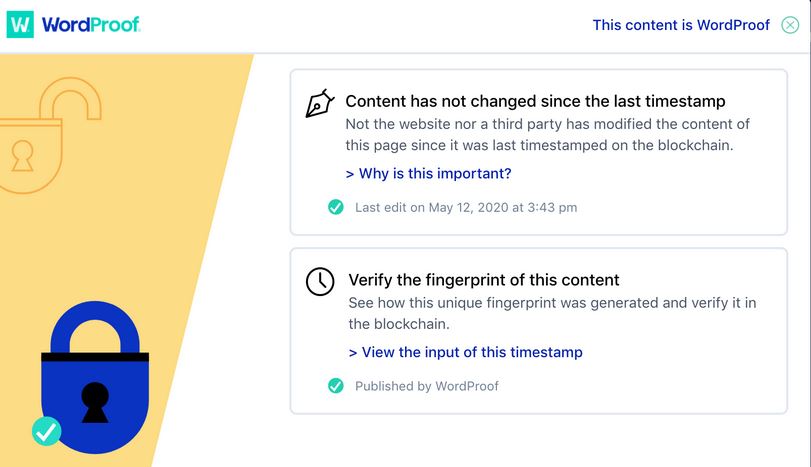This screenshot has height=467, width=811.
Task: Click the green checkmark next to Published by WordProof
Action: tap(336, 386)
